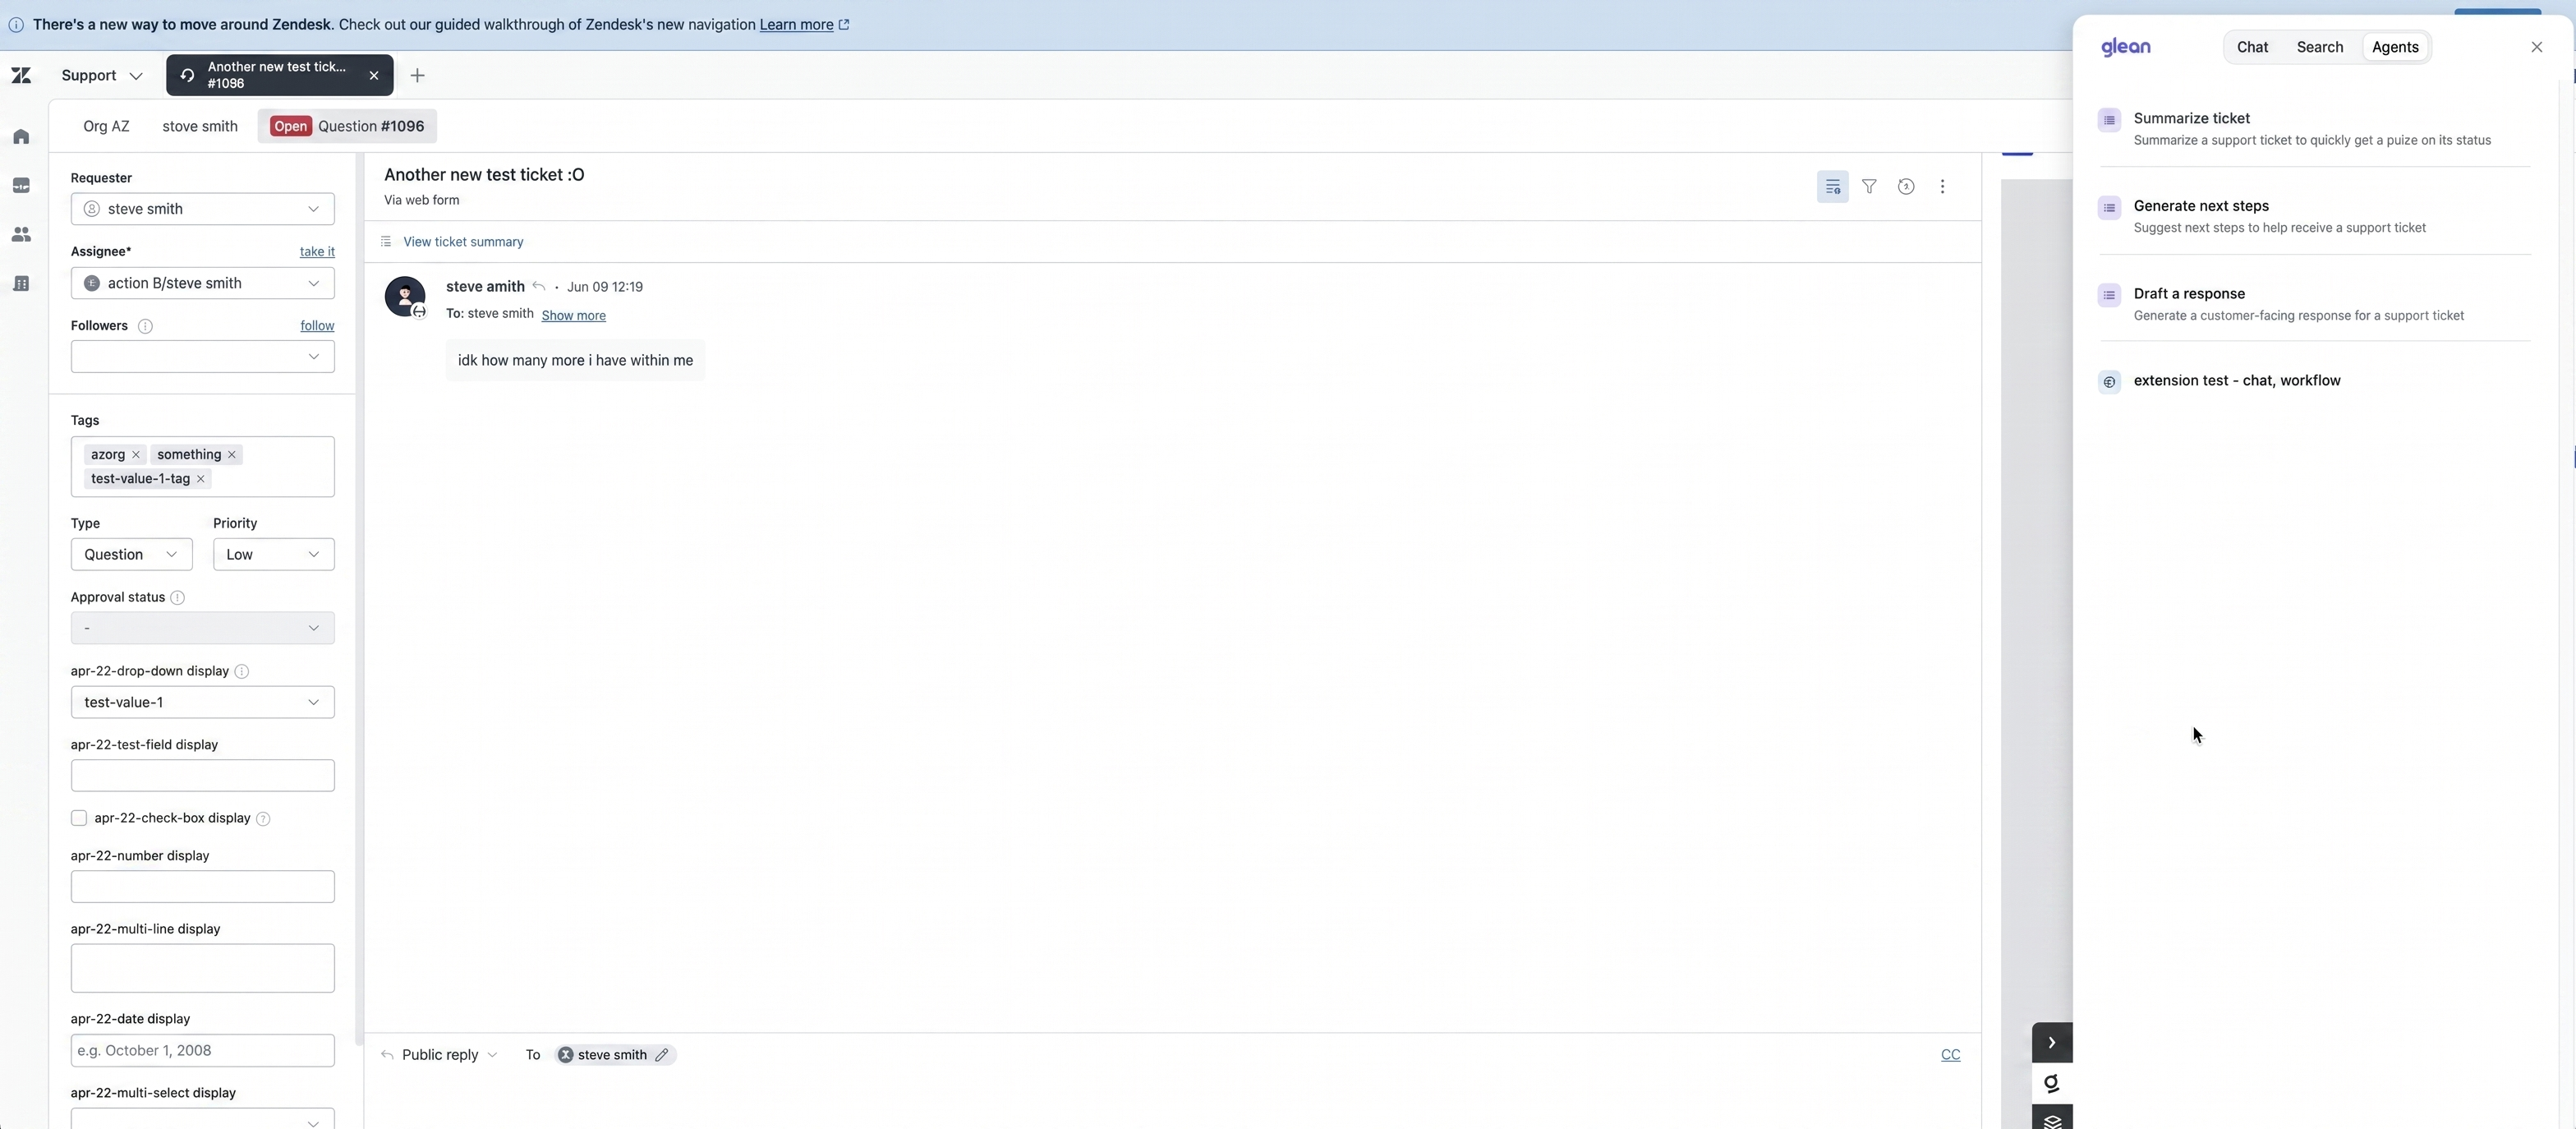Collapse the sidebar with arrow button
2576x1129 pixels.
point(2051,1043)
